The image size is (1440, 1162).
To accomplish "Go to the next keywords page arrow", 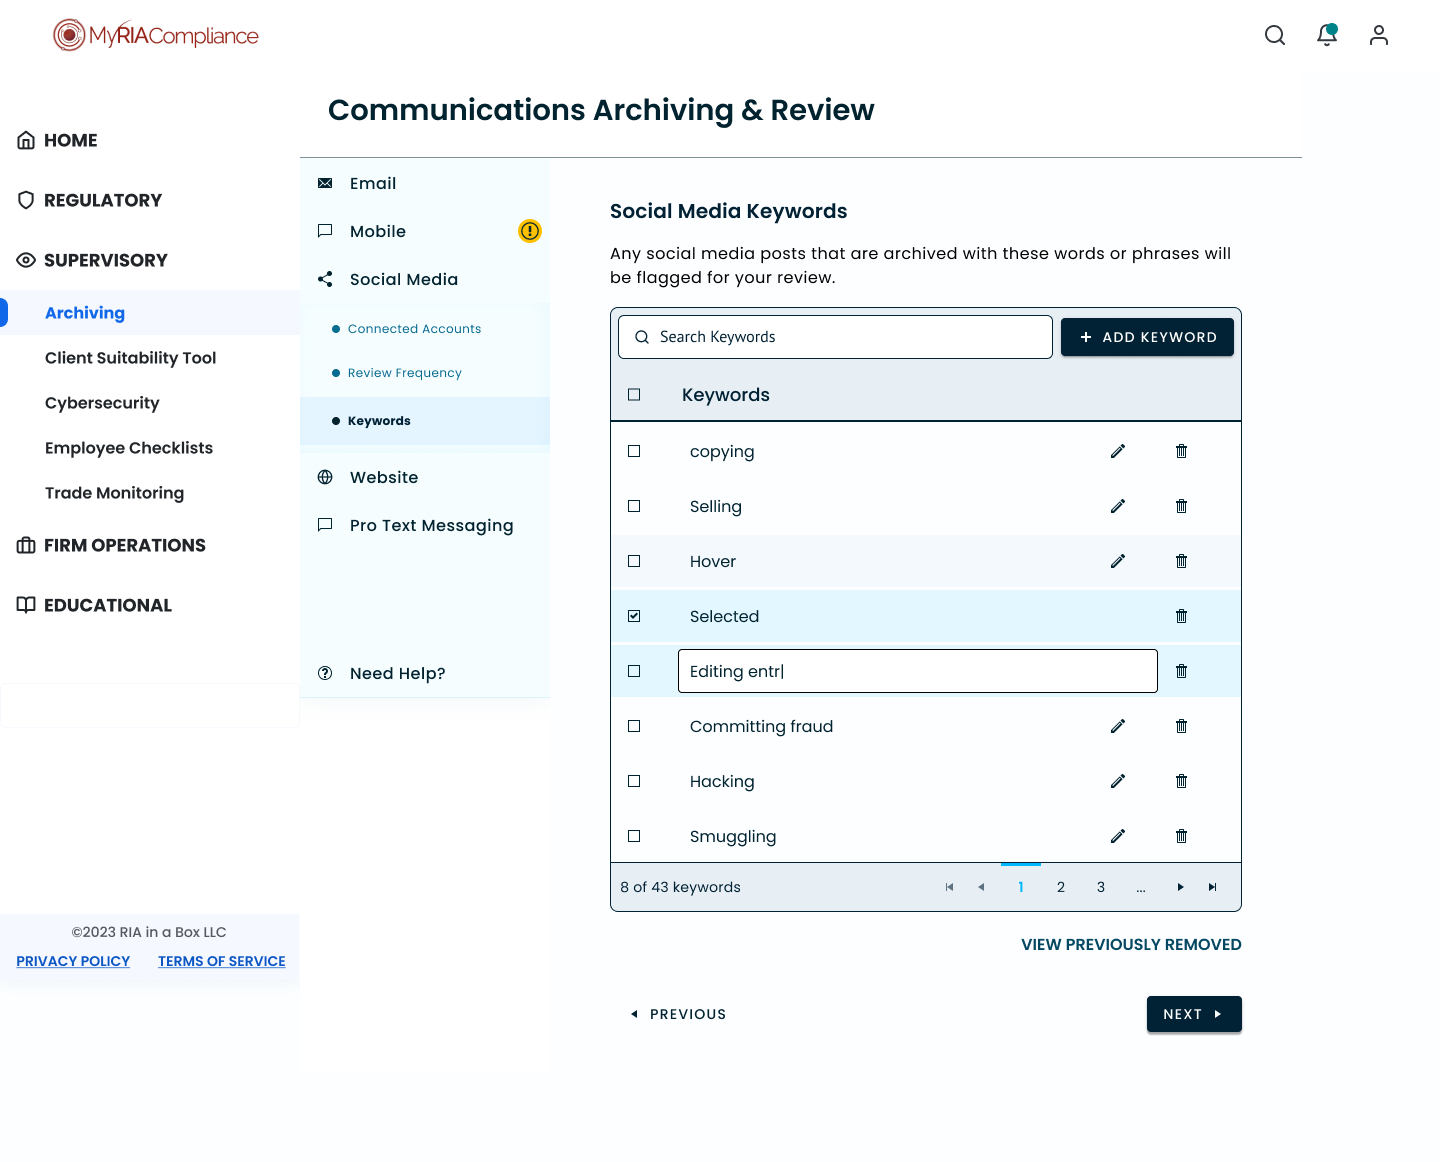I will [x=1181, y=887].
